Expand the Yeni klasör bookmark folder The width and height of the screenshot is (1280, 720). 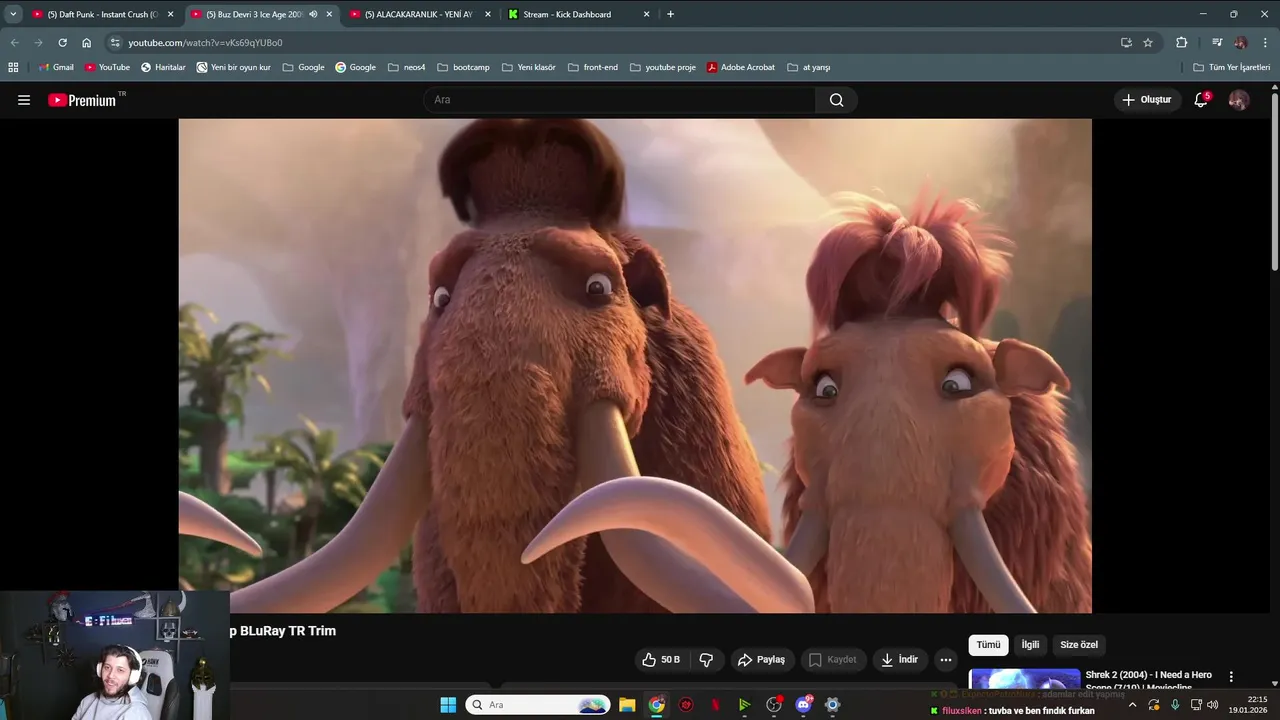[x=529, y=67]
